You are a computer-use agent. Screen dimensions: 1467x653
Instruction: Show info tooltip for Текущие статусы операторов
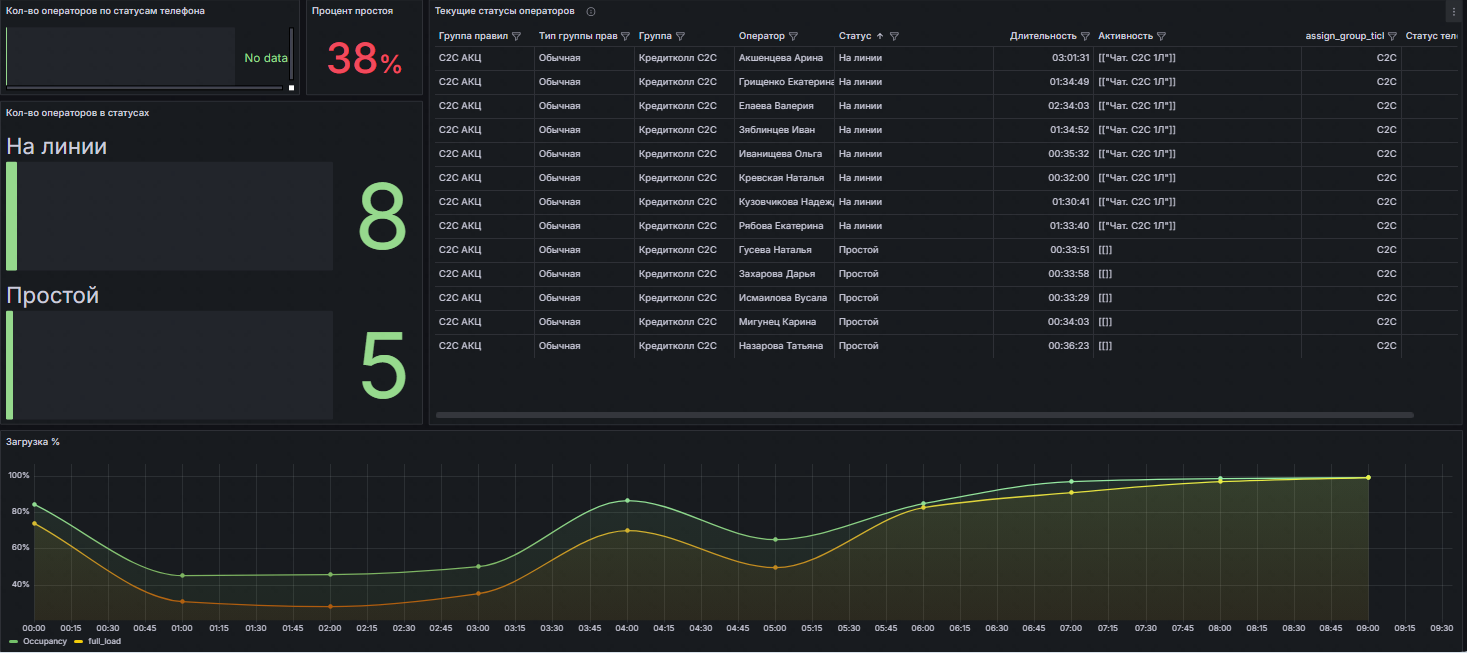591,11
